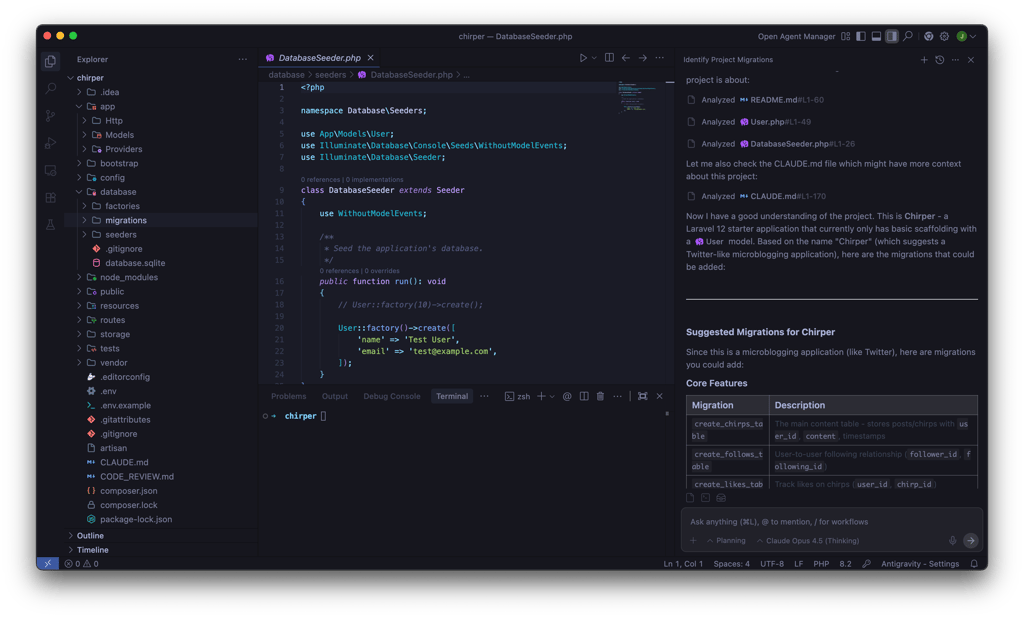Screen dimensions: 1024x618
Task: Toggle the bottom panel visibility
Action: [x=876, y=37]
